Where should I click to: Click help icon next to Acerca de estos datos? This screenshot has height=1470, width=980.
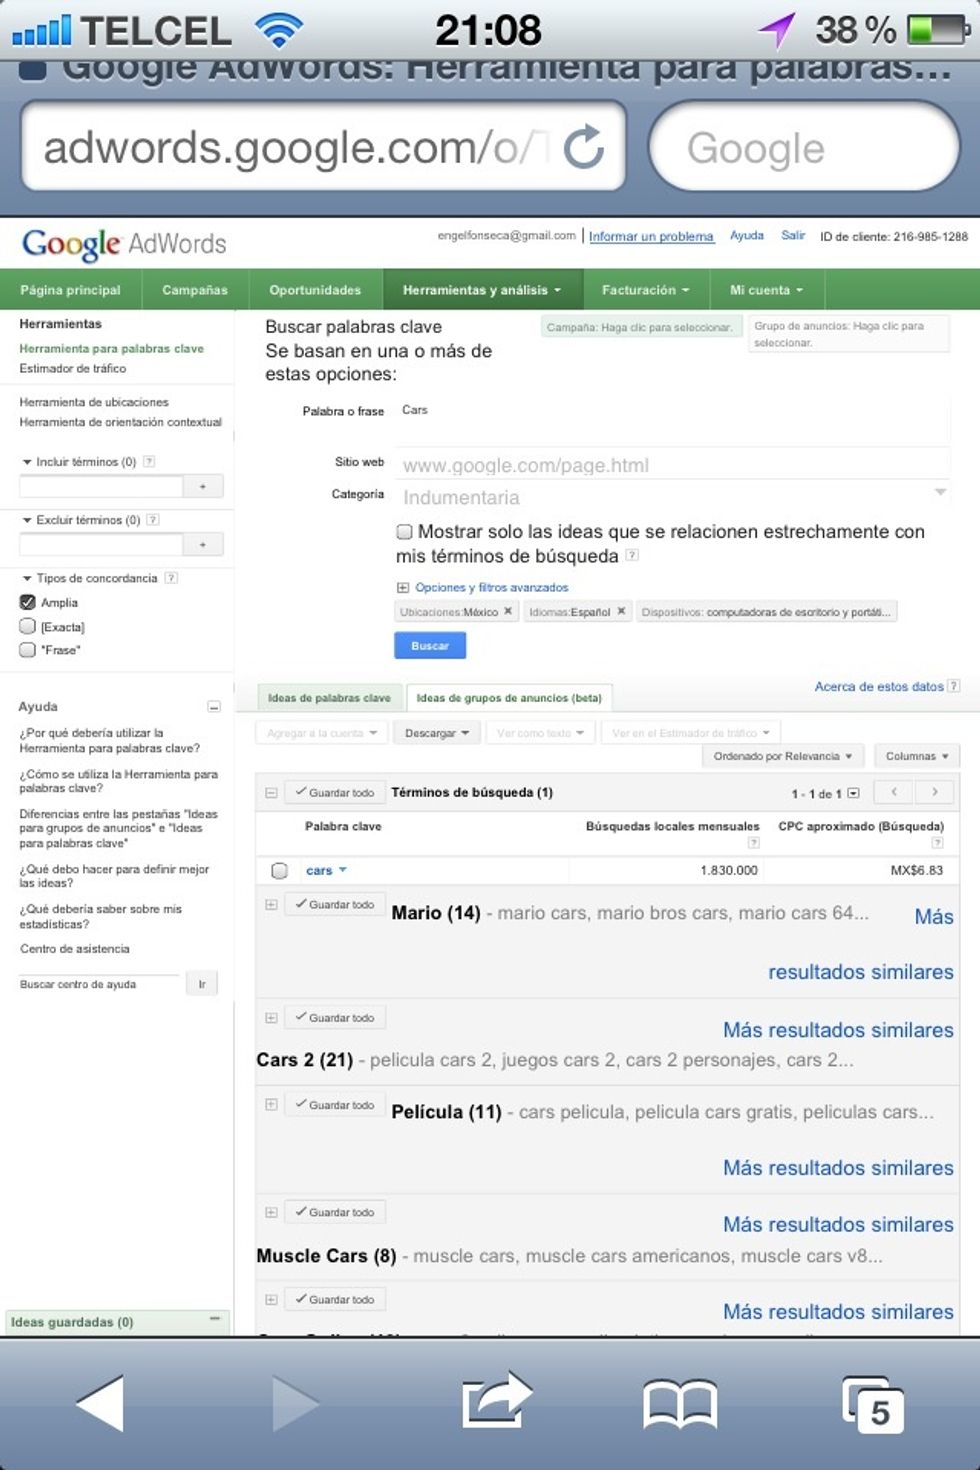click(954, 686)
